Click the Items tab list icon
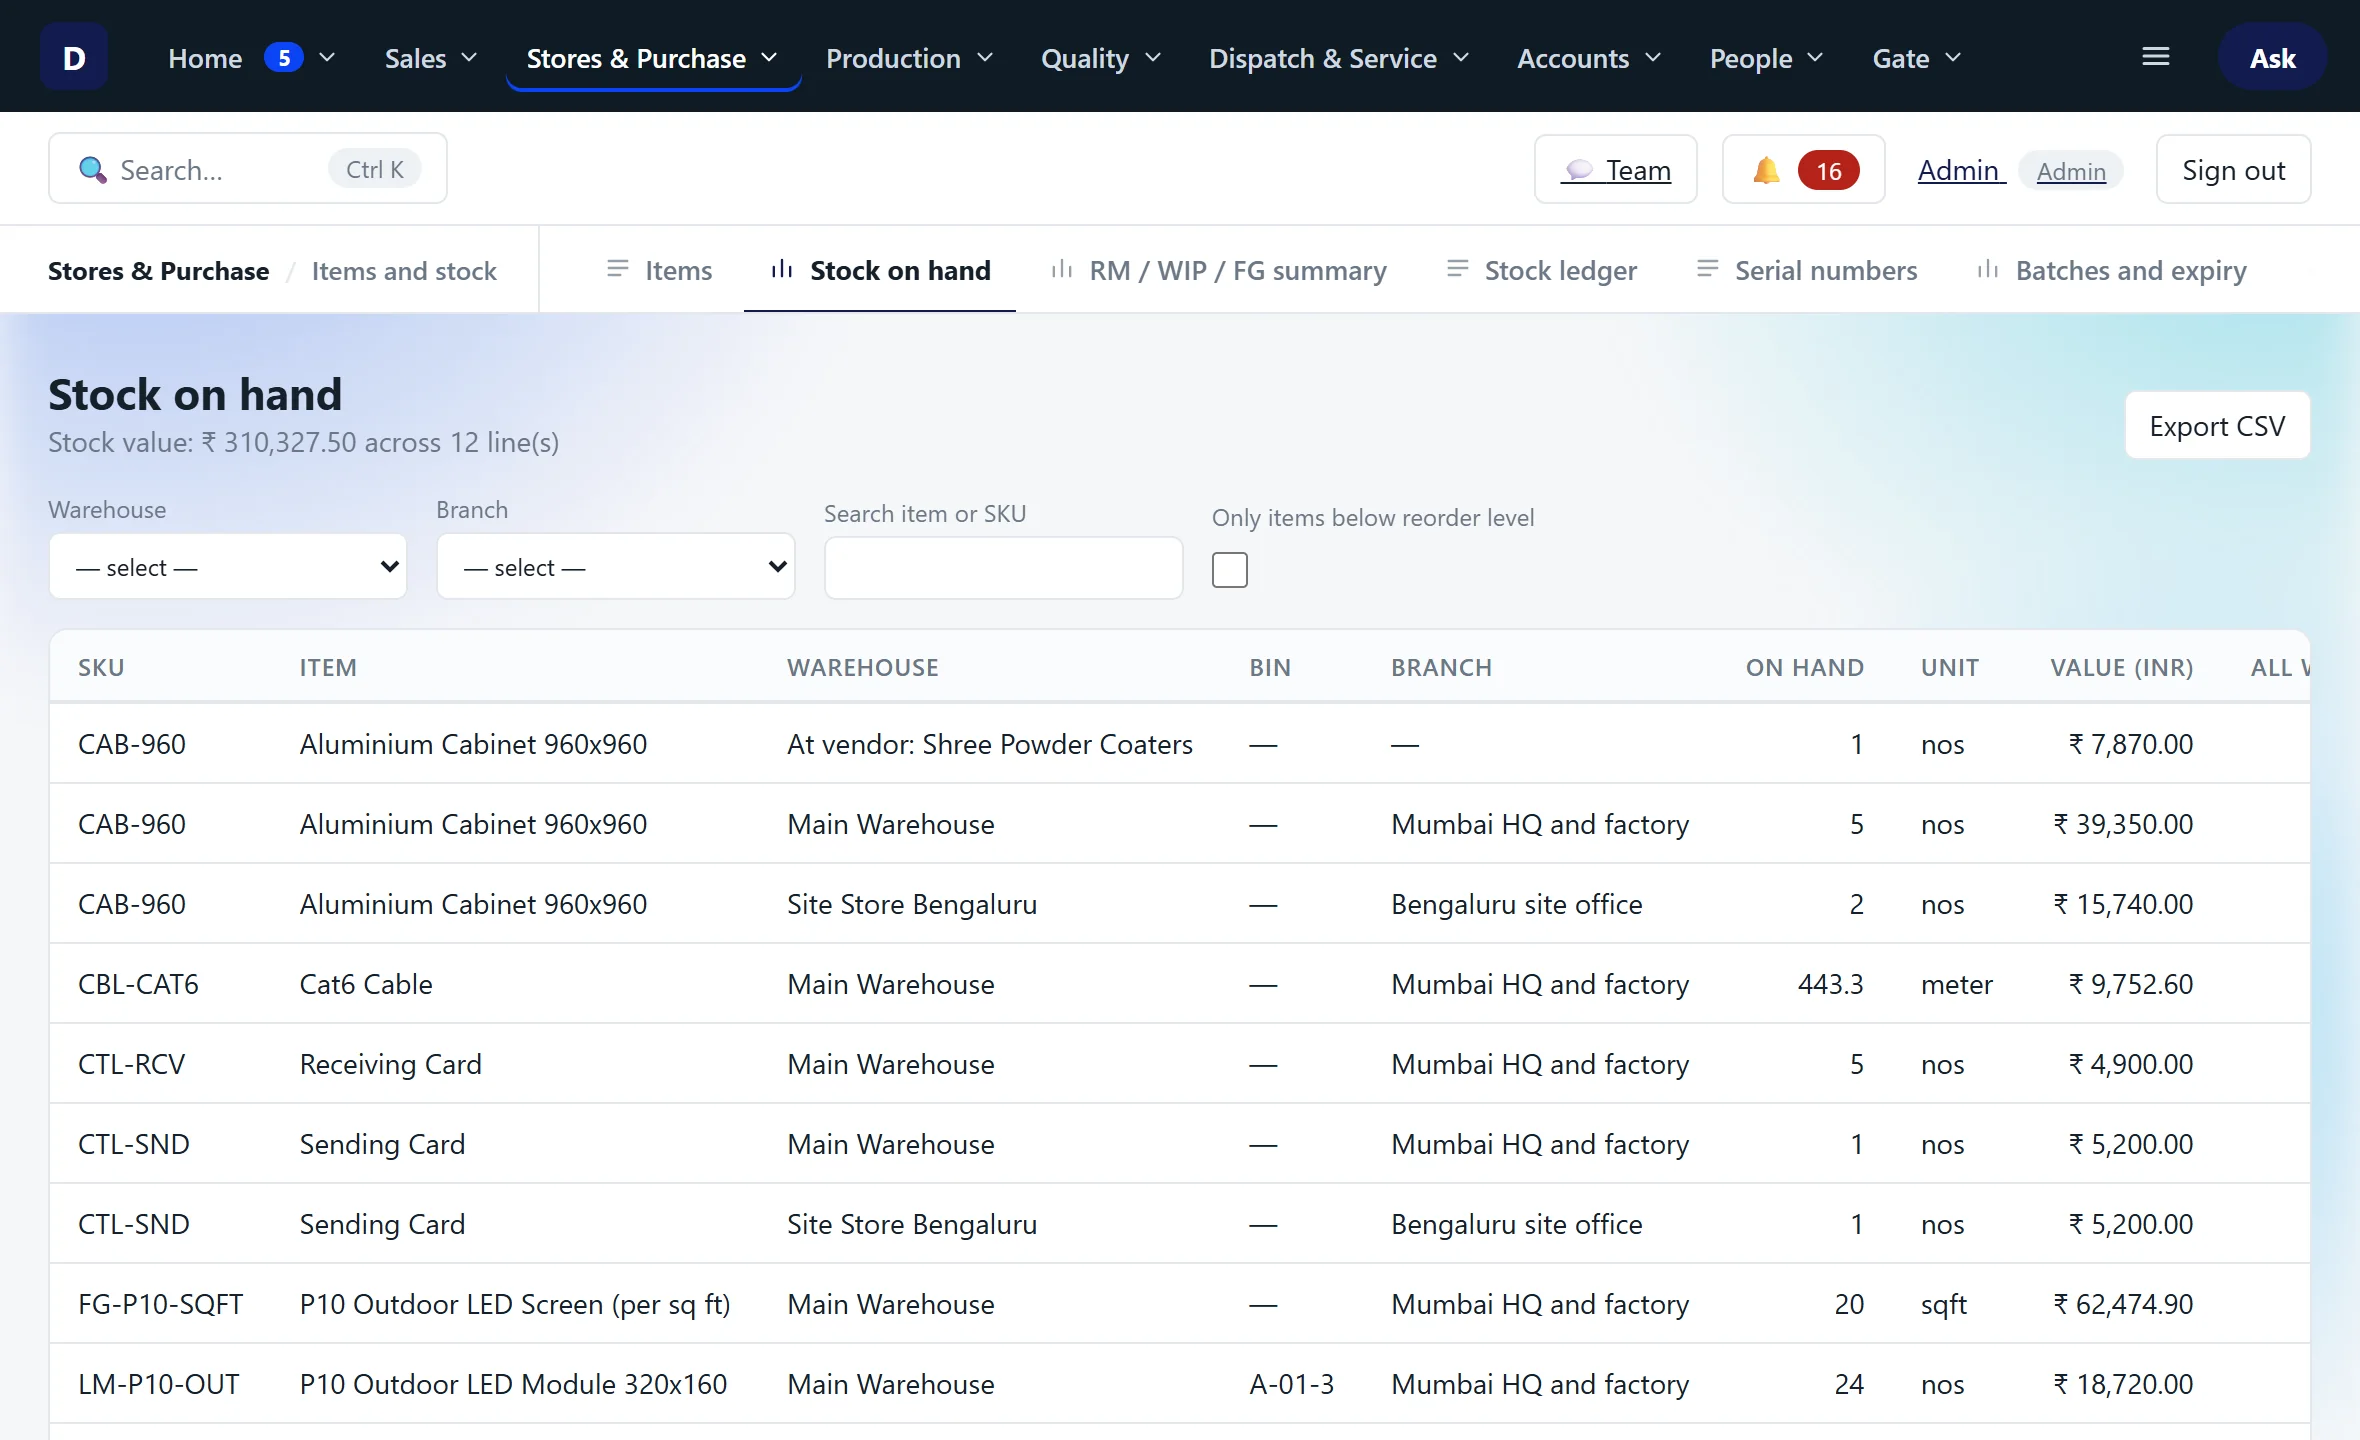2360x1440 pixels. [x=618, y=269]
